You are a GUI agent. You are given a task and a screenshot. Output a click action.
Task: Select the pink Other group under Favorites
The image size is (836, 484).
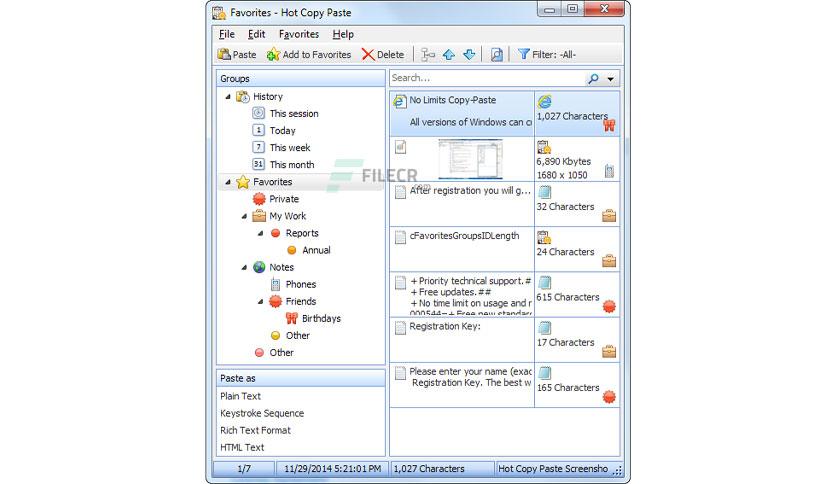coord(282,352)
